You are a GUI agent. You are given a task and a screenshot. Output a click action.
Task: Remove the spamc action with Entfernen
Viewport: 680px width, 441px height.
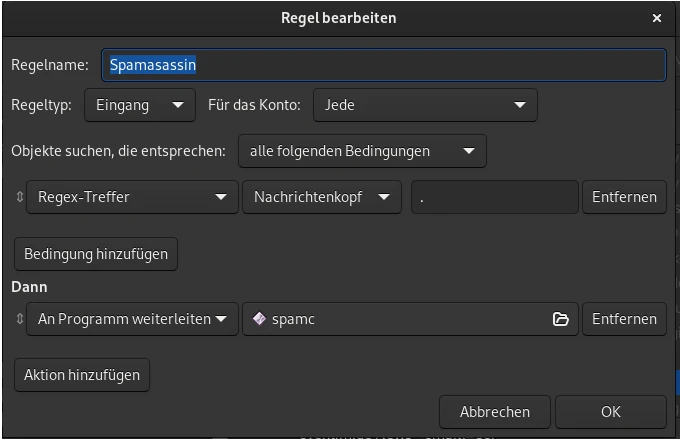coord(624,319)
